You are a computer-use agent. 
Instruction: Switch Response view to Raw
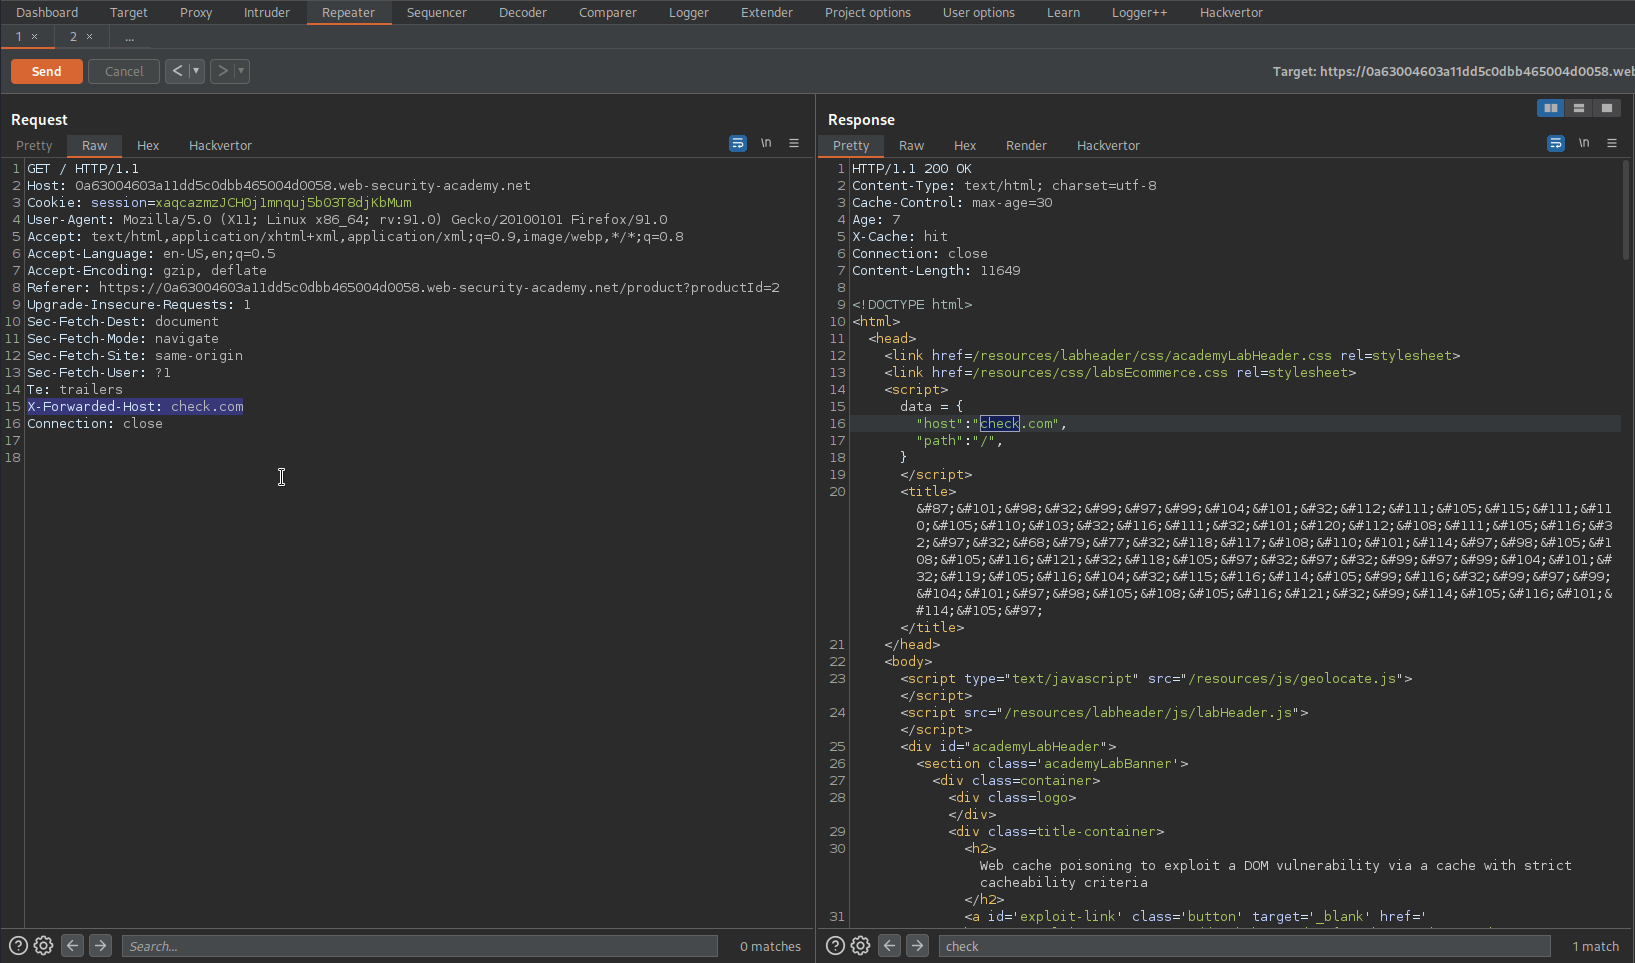[x=911, y=145]
